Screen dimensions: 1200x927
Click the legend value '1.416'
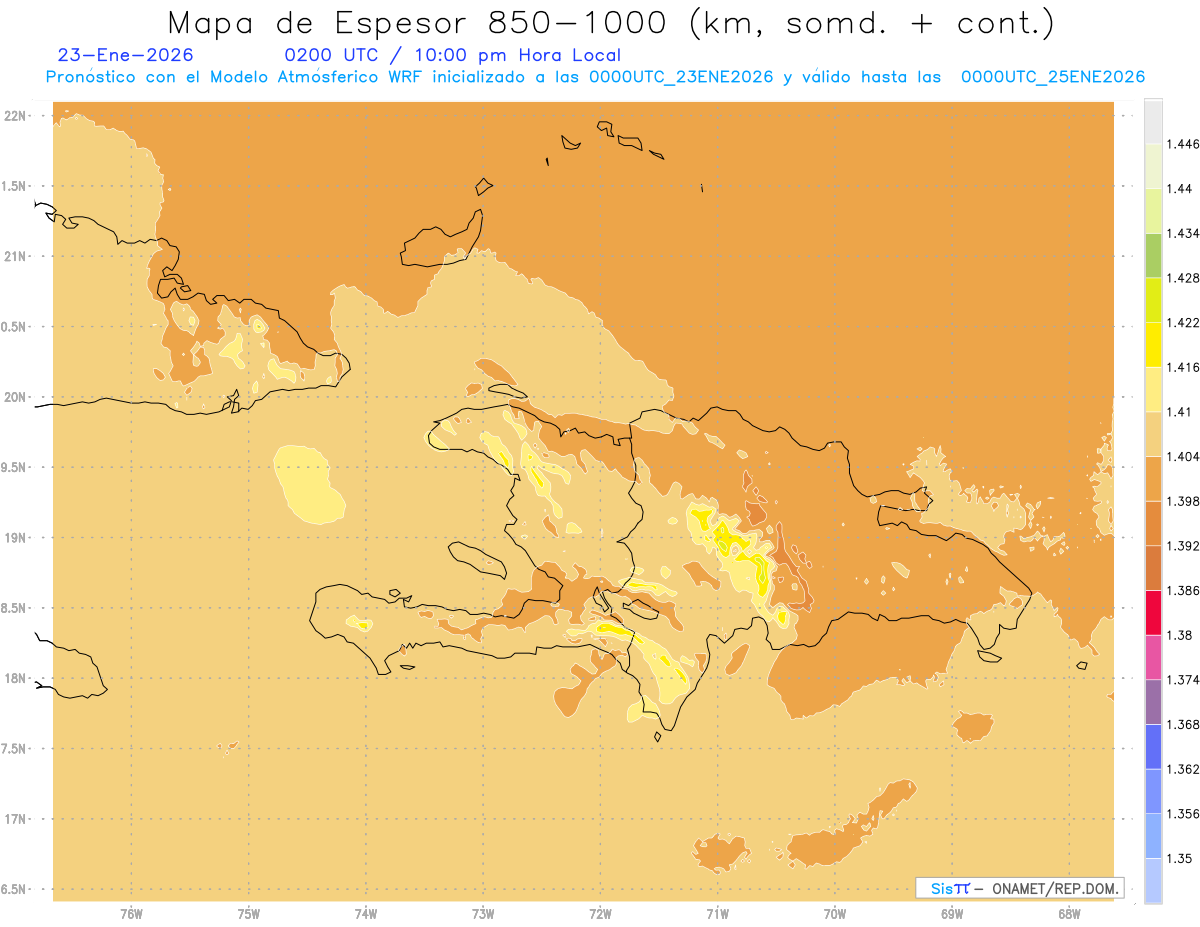(x=1185, y=367)
